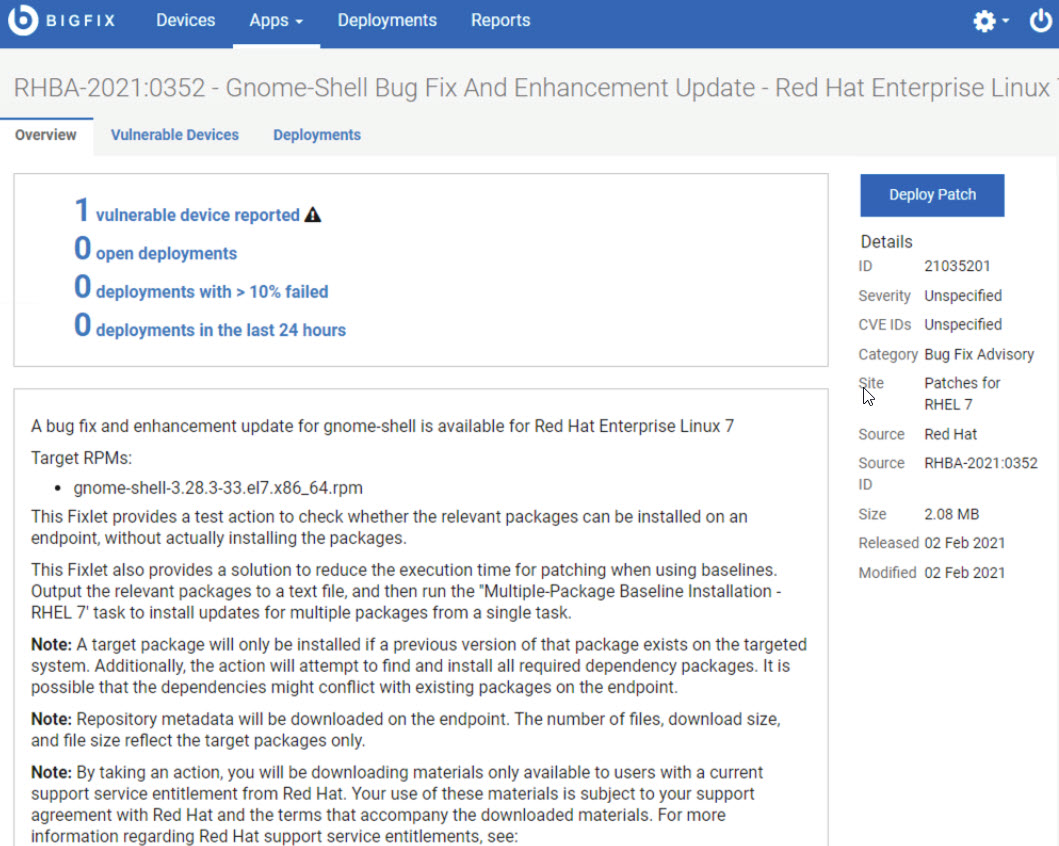Select the Size value 2.08 MB
1059x846 pixels.
[951, 514]
